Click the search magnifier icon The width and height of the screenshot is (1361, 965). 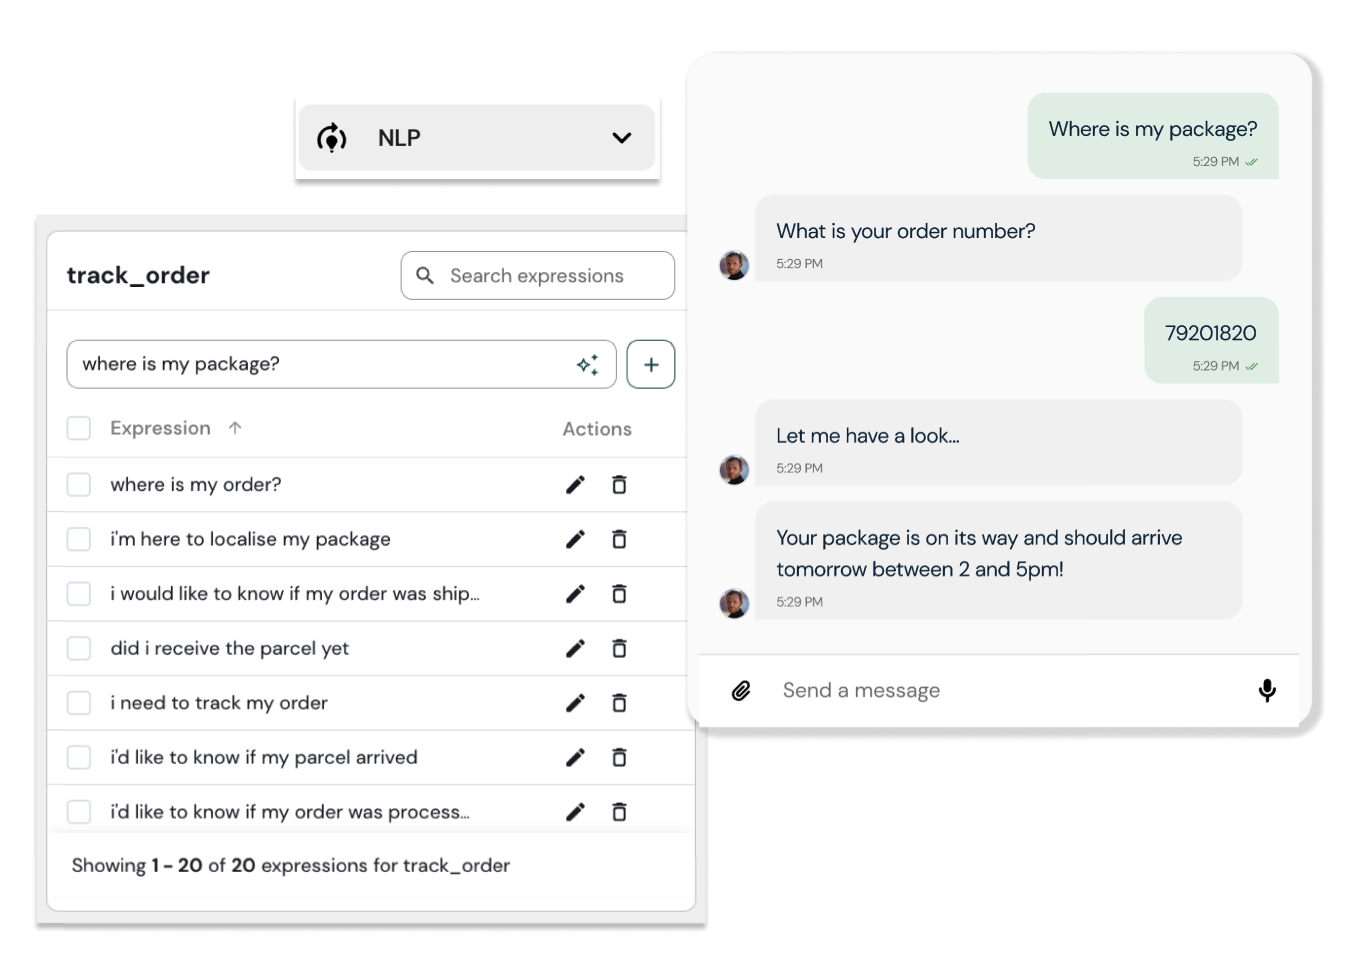(425, 276)
